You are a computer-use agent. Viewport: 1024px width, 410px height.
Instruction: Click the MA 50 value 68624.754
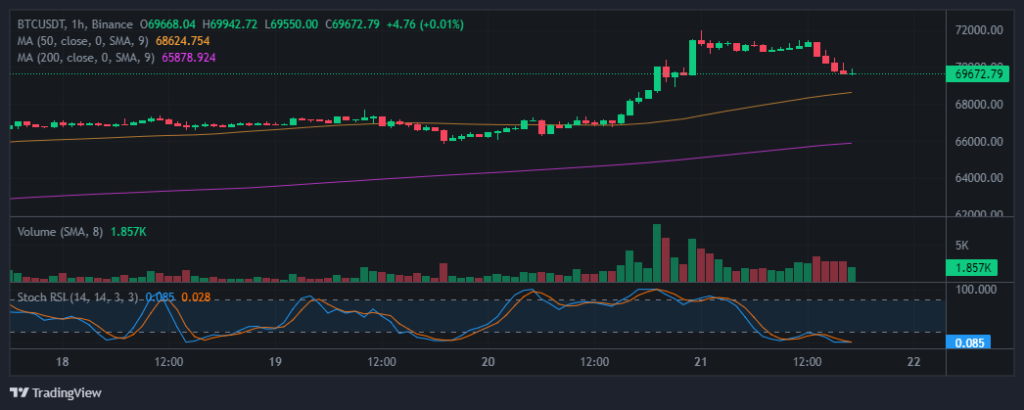(182, 41)
